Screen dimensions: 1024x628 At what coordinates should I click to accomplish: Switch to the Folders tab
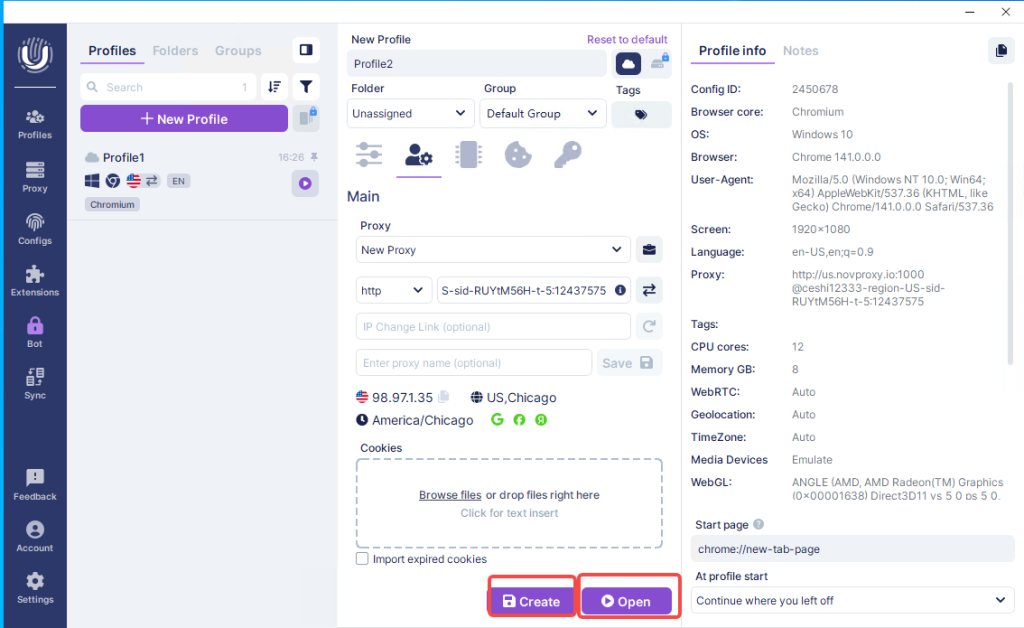(175, 51)
